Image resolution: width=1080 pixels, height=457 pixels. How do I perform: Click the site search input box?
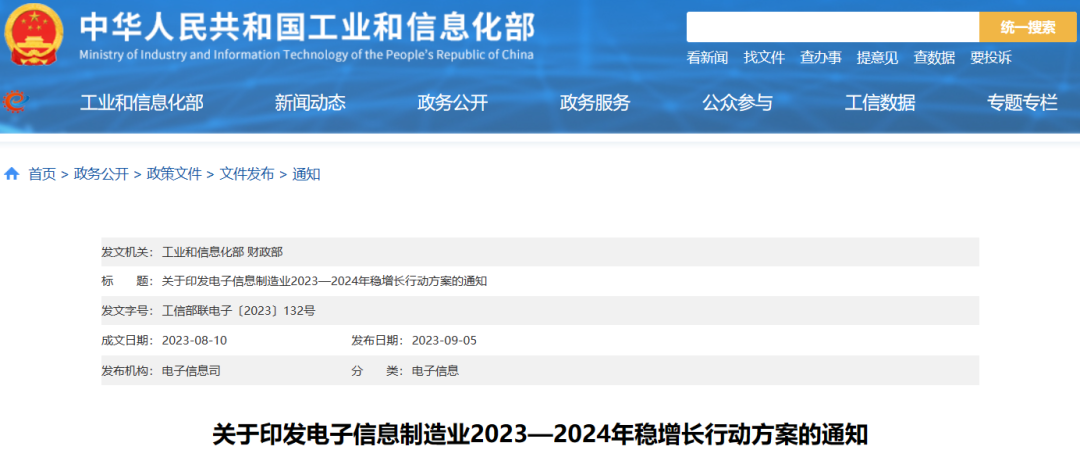click(x=833, y=27)
